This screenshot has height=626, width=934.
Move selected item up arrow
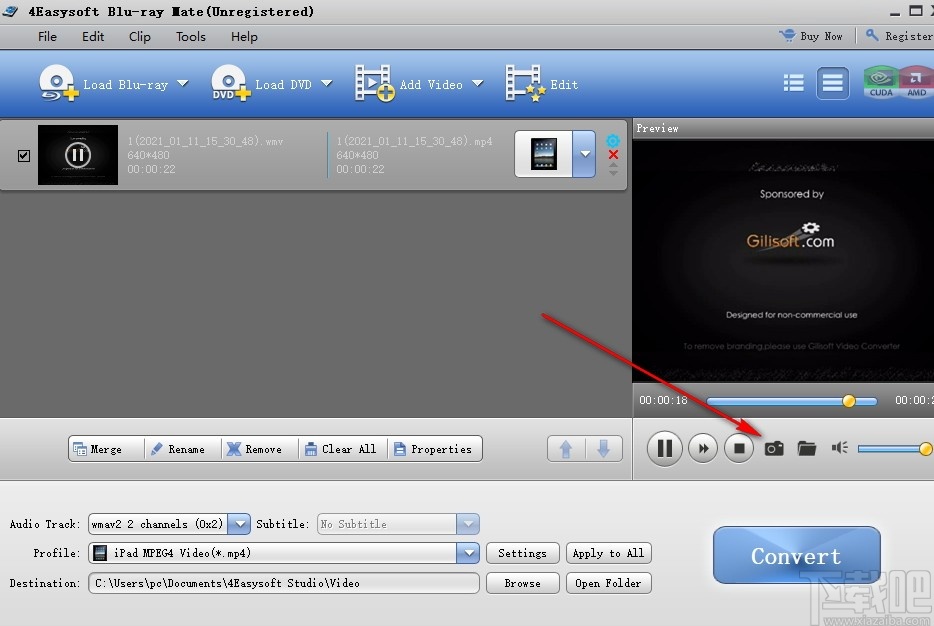(x=566, y=449)
